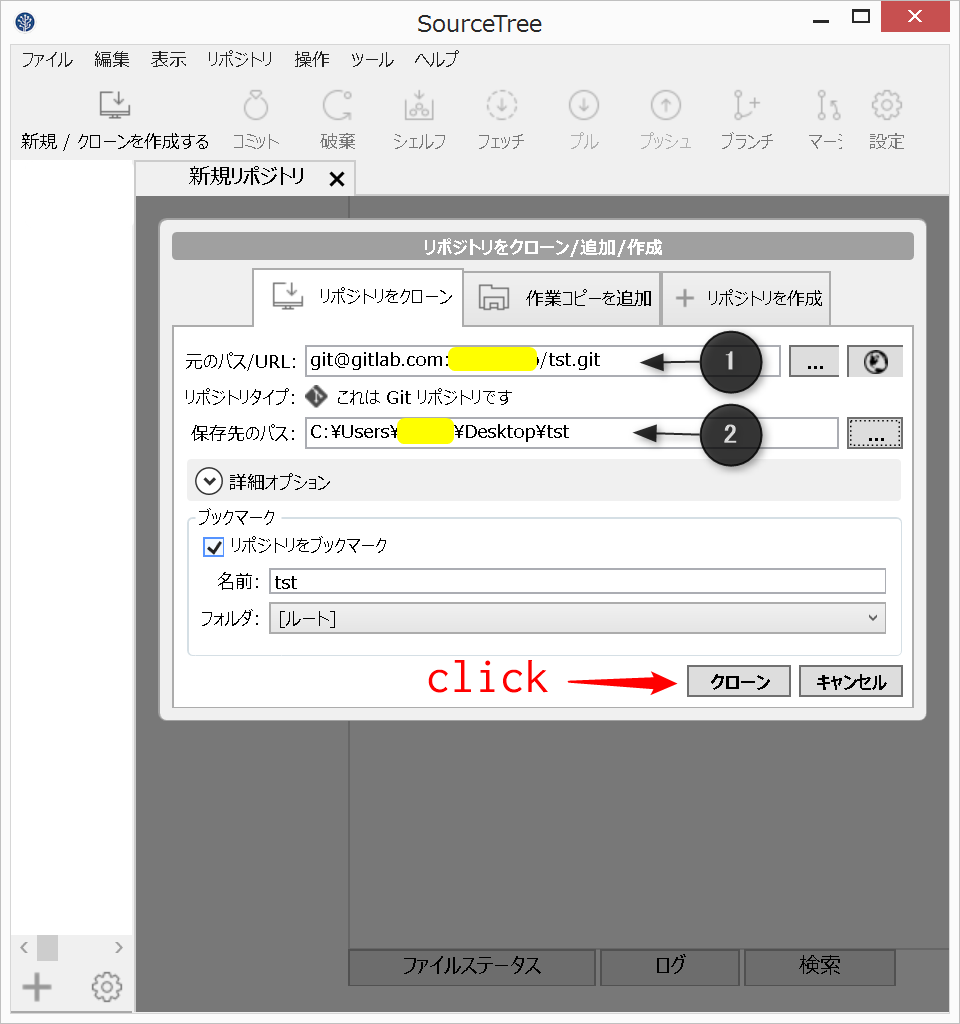Switch to the ファイルステータス bottom tab

coord(472,967)
